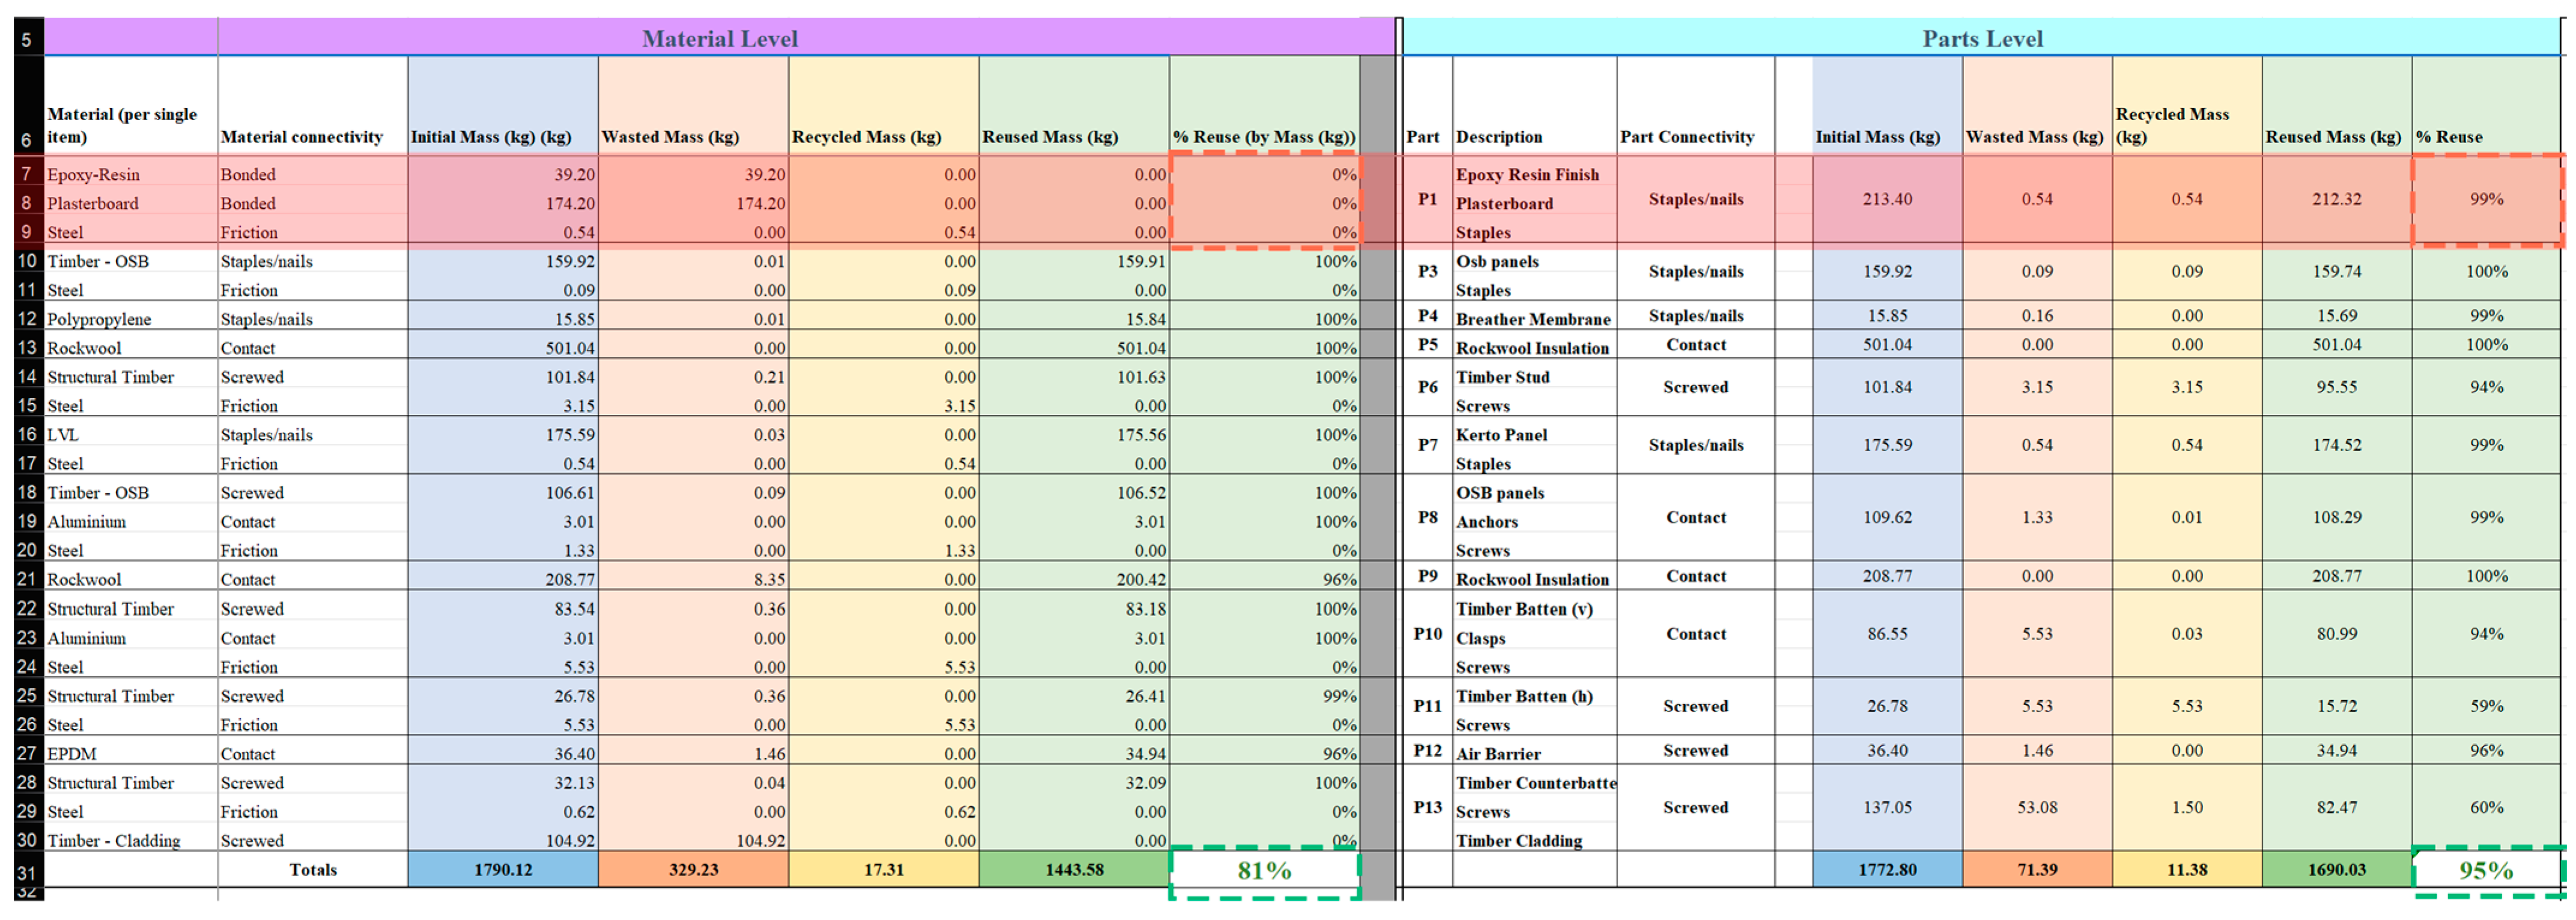Click the 1443.58 reused mass total cell
The image size is (2576, 920).
1074,870
